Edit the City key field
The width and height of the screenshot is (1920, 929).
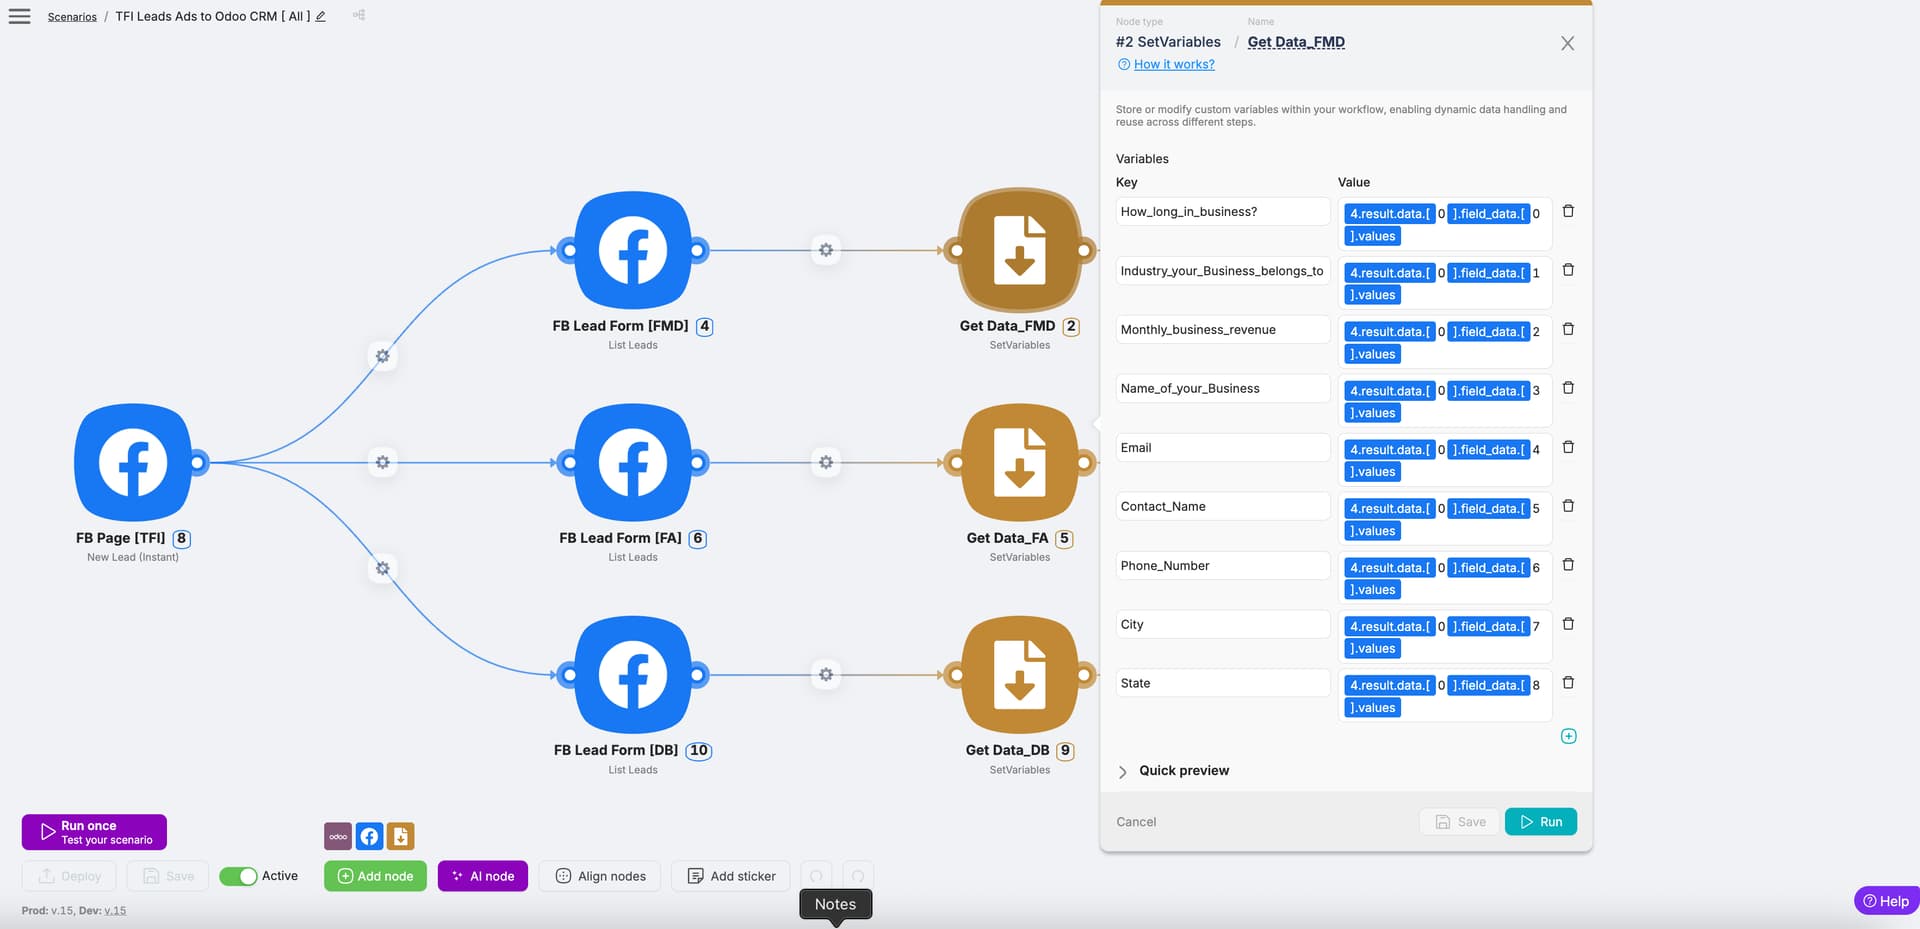[1223, 625]
